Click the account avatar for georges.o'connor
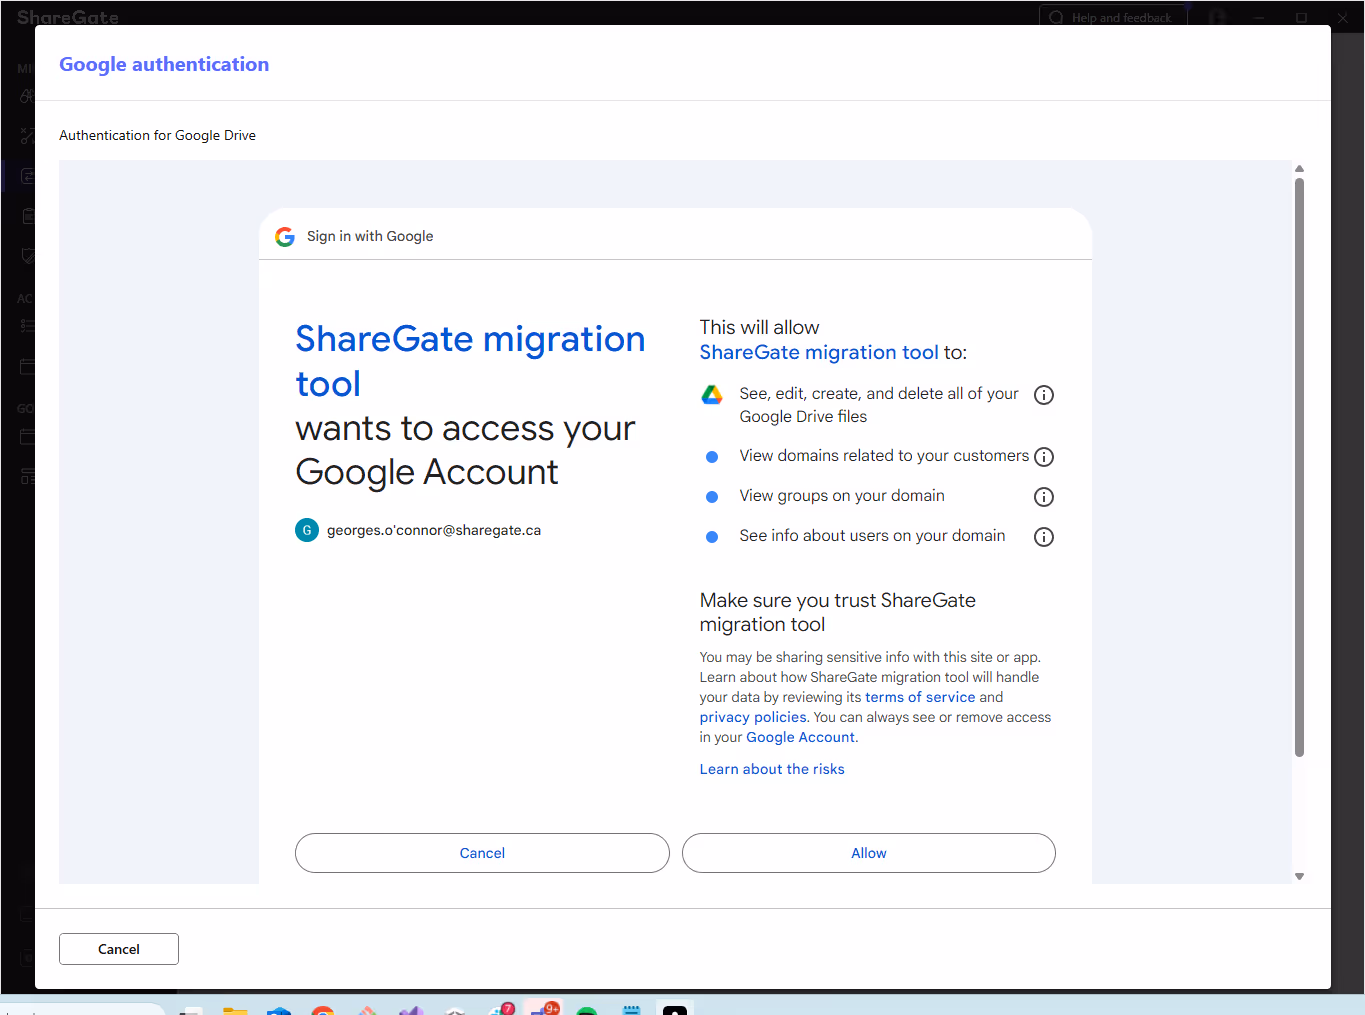This screenshot has width=1365, height=1015. [x=307, y=530]
